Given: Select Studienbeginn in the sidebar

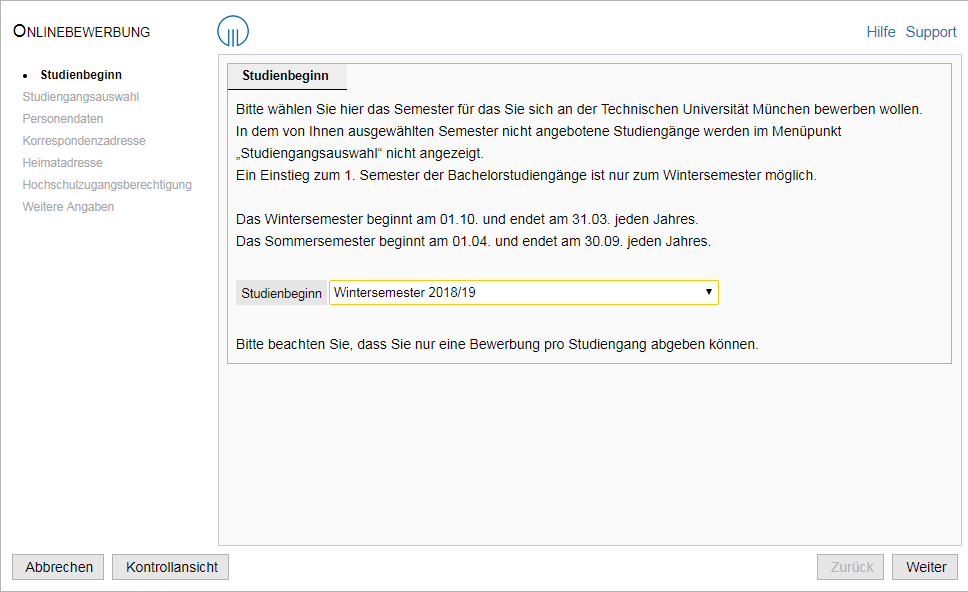Looking at the screenshot, I should (x=81, y=75).
